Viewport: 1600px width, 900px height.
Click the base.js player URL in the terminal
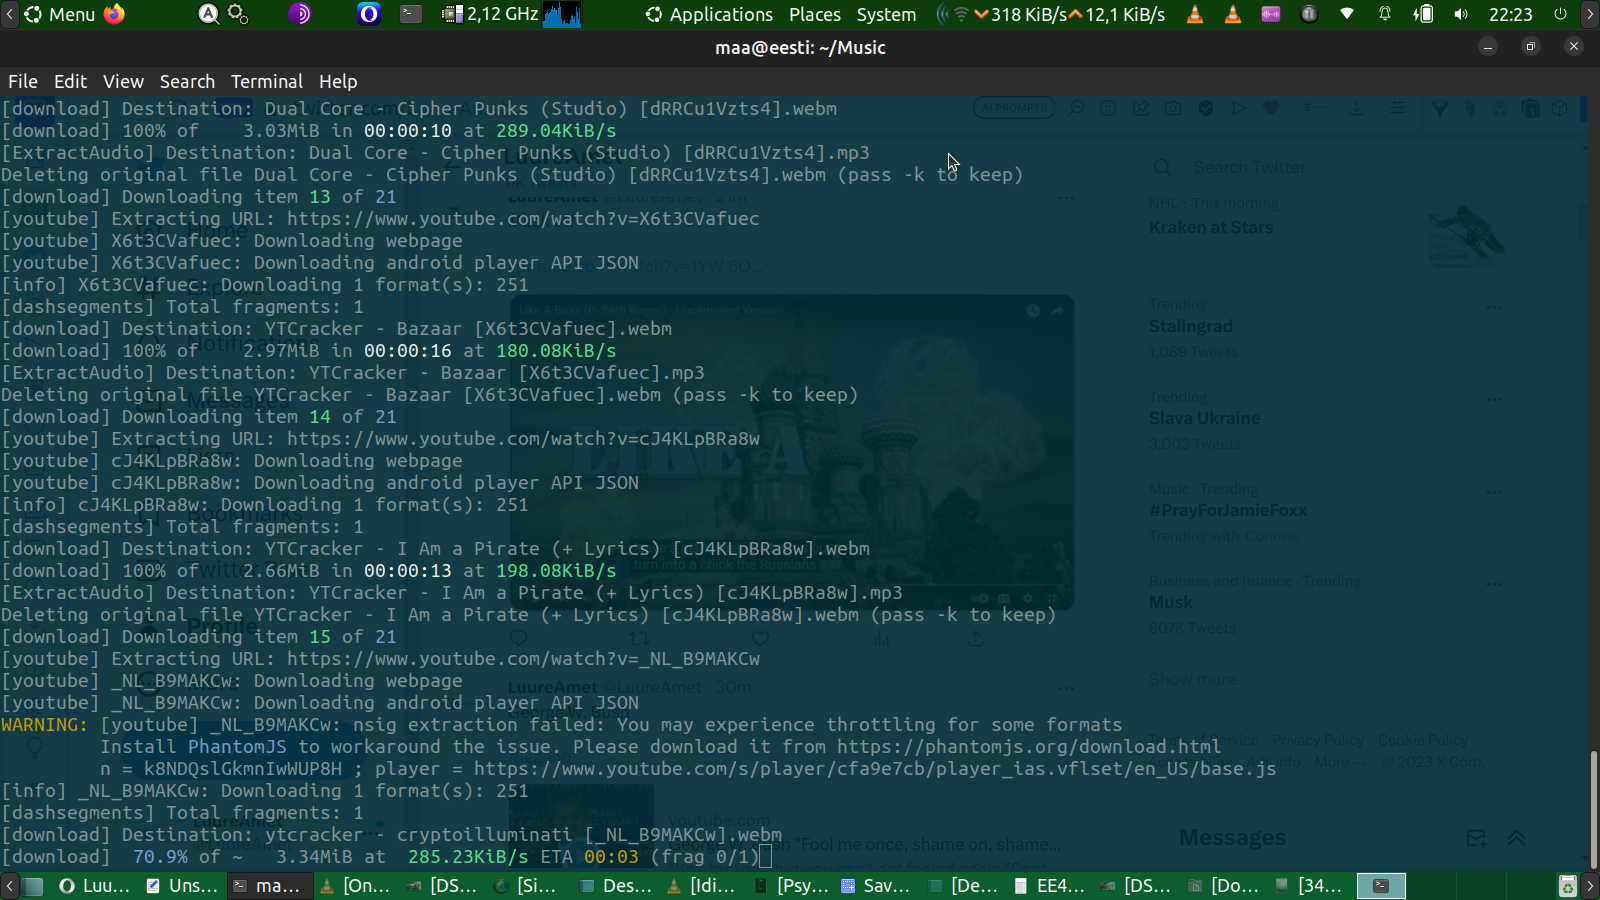875,769
